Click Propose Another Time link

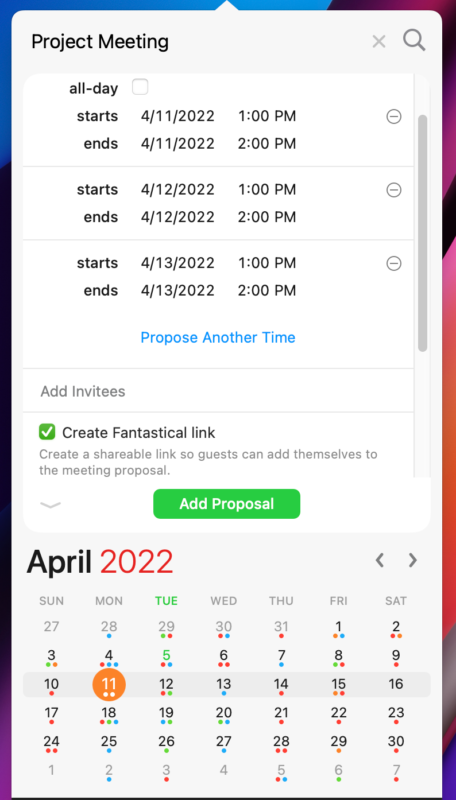(218, 337)
